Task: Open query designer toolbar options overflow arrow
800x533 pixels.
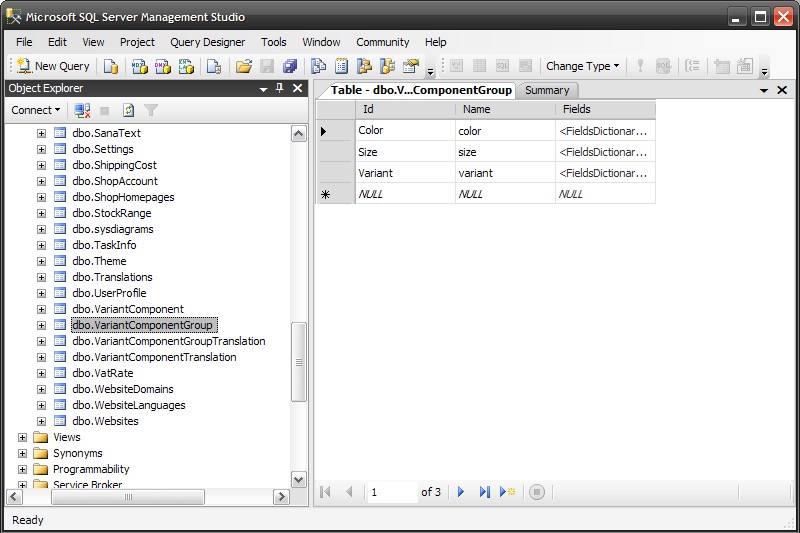Action: click(764, 72)
